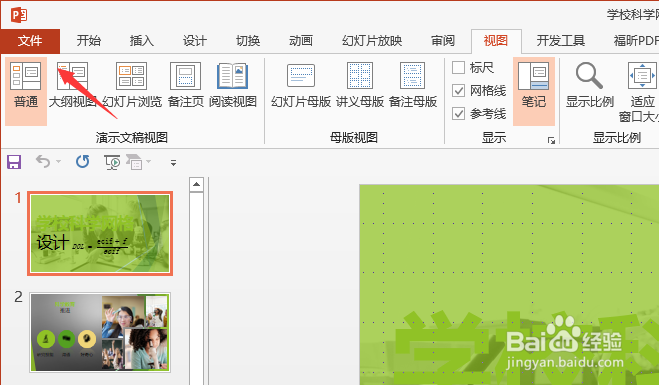Screen dimensions: 659x385
Task: Open the Slide Show (幻灯片放映) tab
Action: (372, 41)
